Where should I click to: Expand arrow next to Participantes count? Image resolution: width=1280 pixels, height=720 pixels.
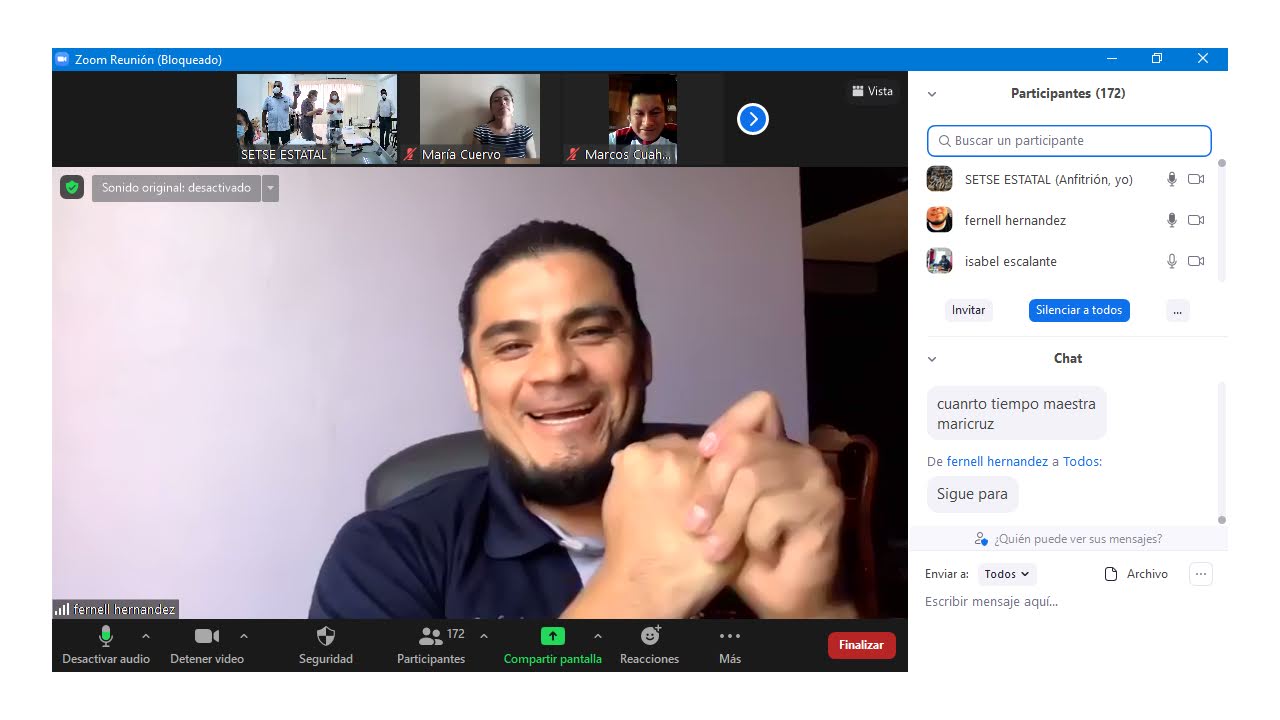pos(484,636)
